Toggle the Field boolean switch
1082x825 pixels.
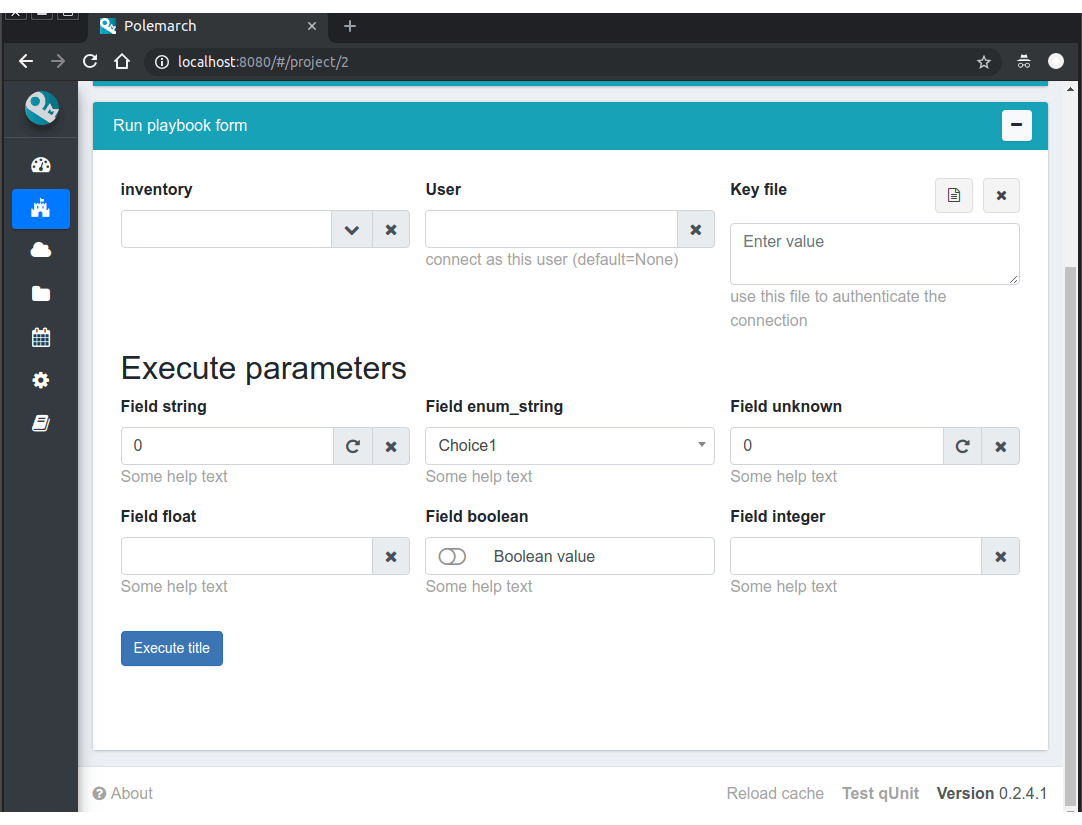tap(452, 556)
